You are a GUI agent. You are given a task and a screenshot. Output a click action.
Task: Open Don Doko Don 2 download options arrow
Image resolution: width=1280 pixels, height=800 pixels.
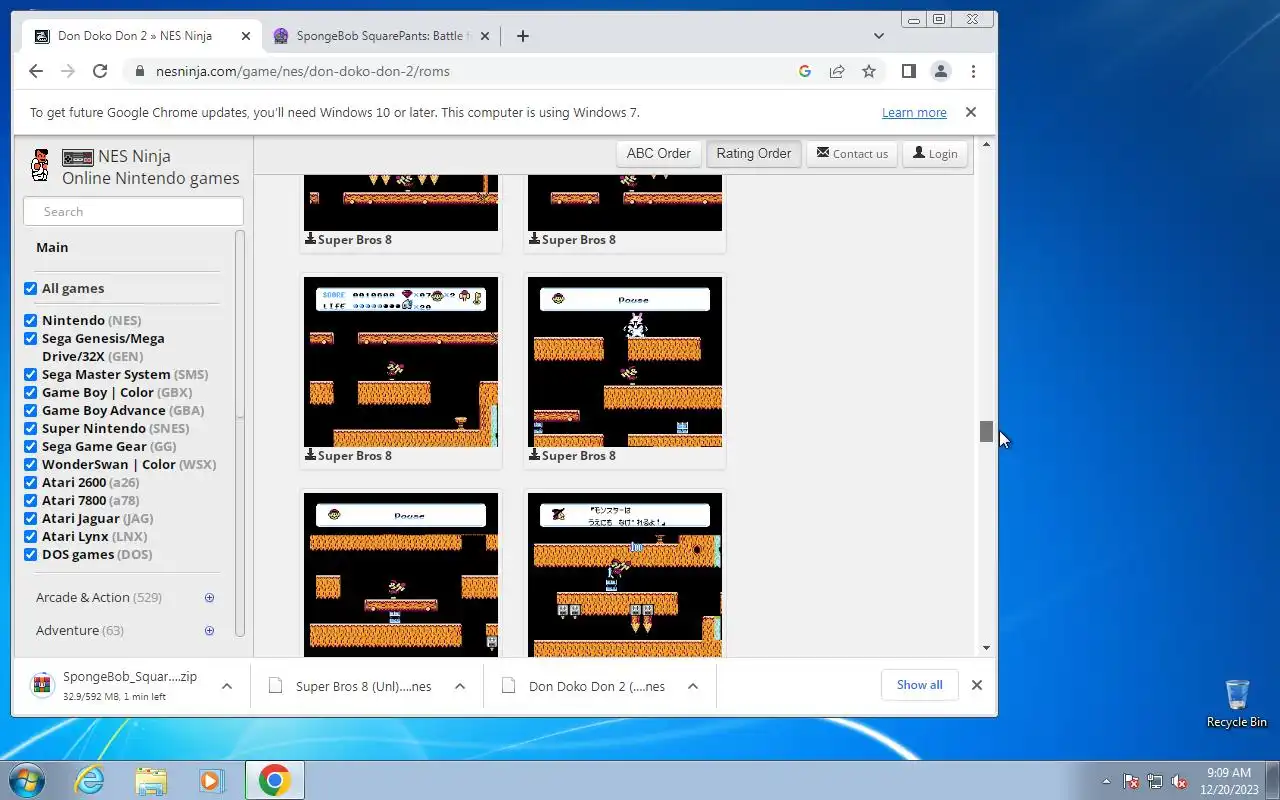693,686
